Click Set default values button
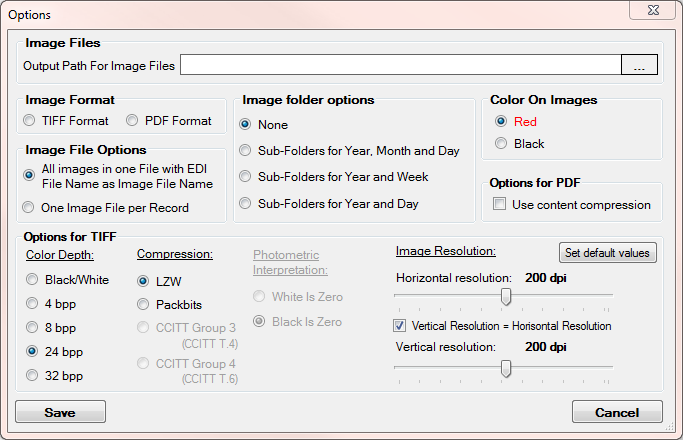Screen dimensions: 683x440 click(607, 252)
